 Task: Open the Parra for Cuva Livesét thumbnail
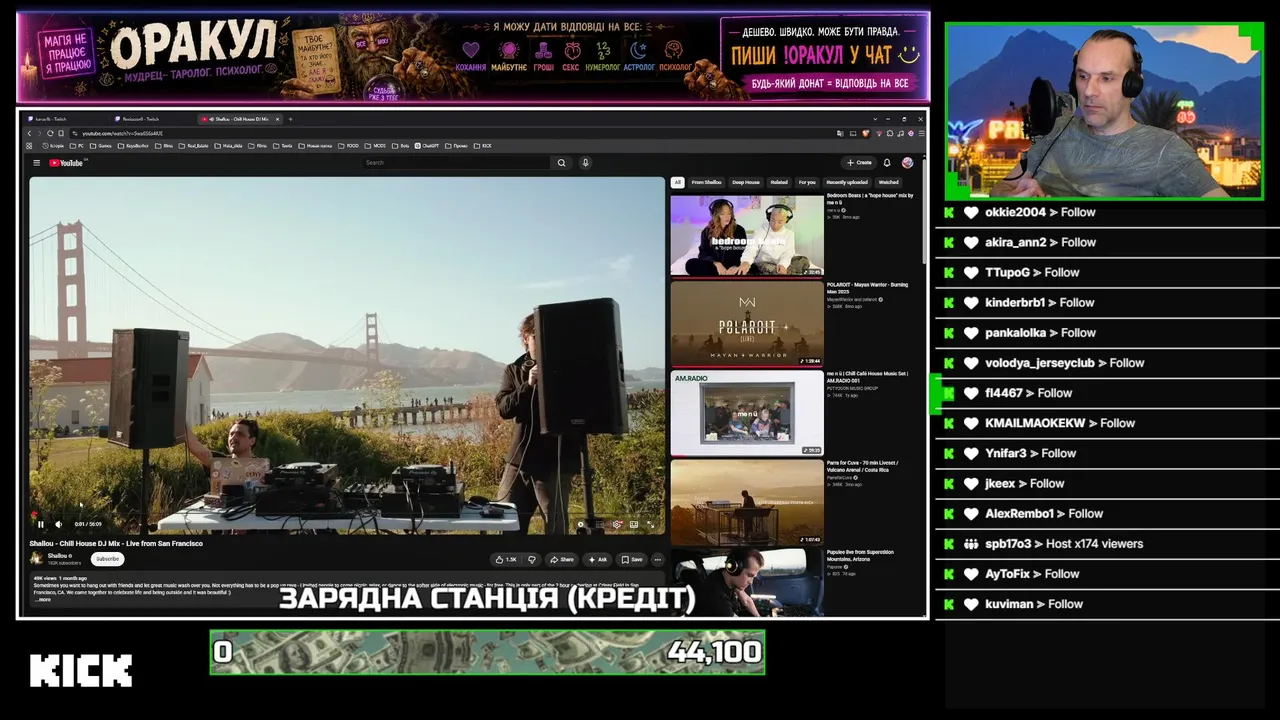point(747,502)
